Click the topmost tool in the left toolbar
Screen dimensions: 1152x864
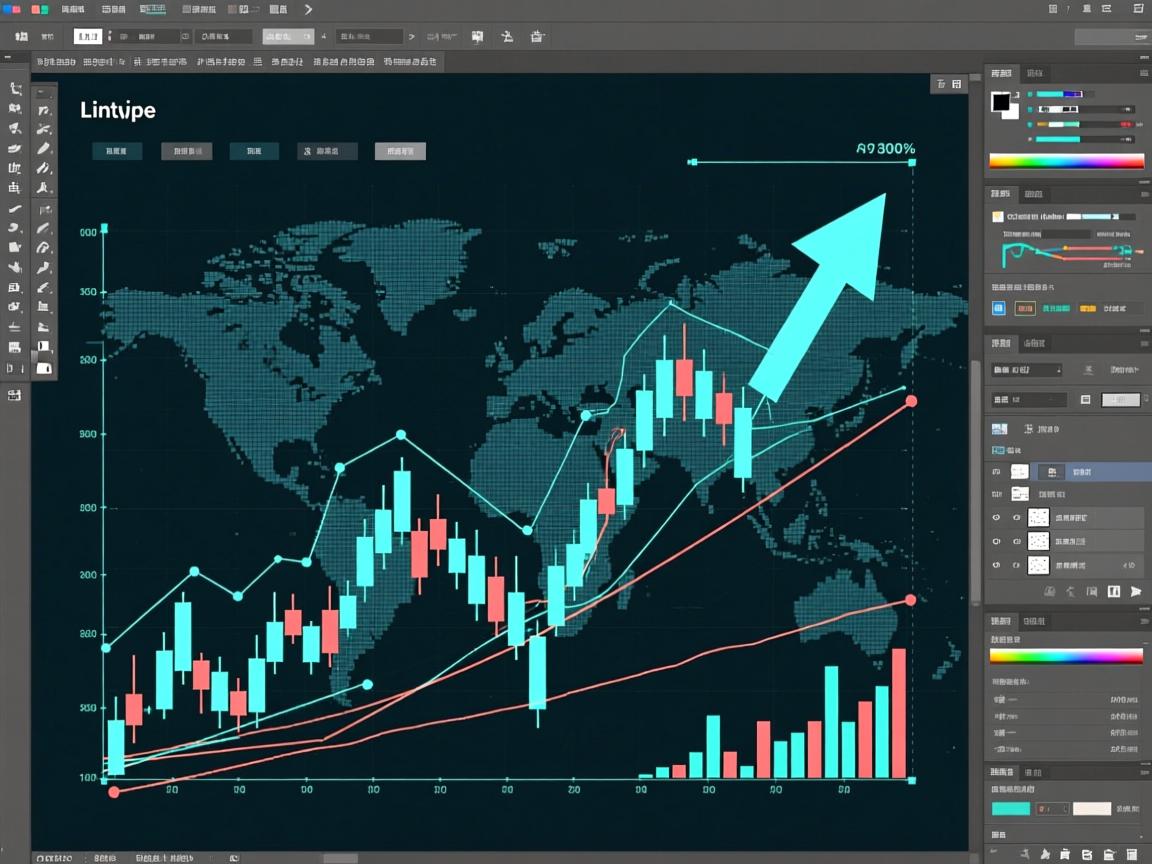[15, 88]
